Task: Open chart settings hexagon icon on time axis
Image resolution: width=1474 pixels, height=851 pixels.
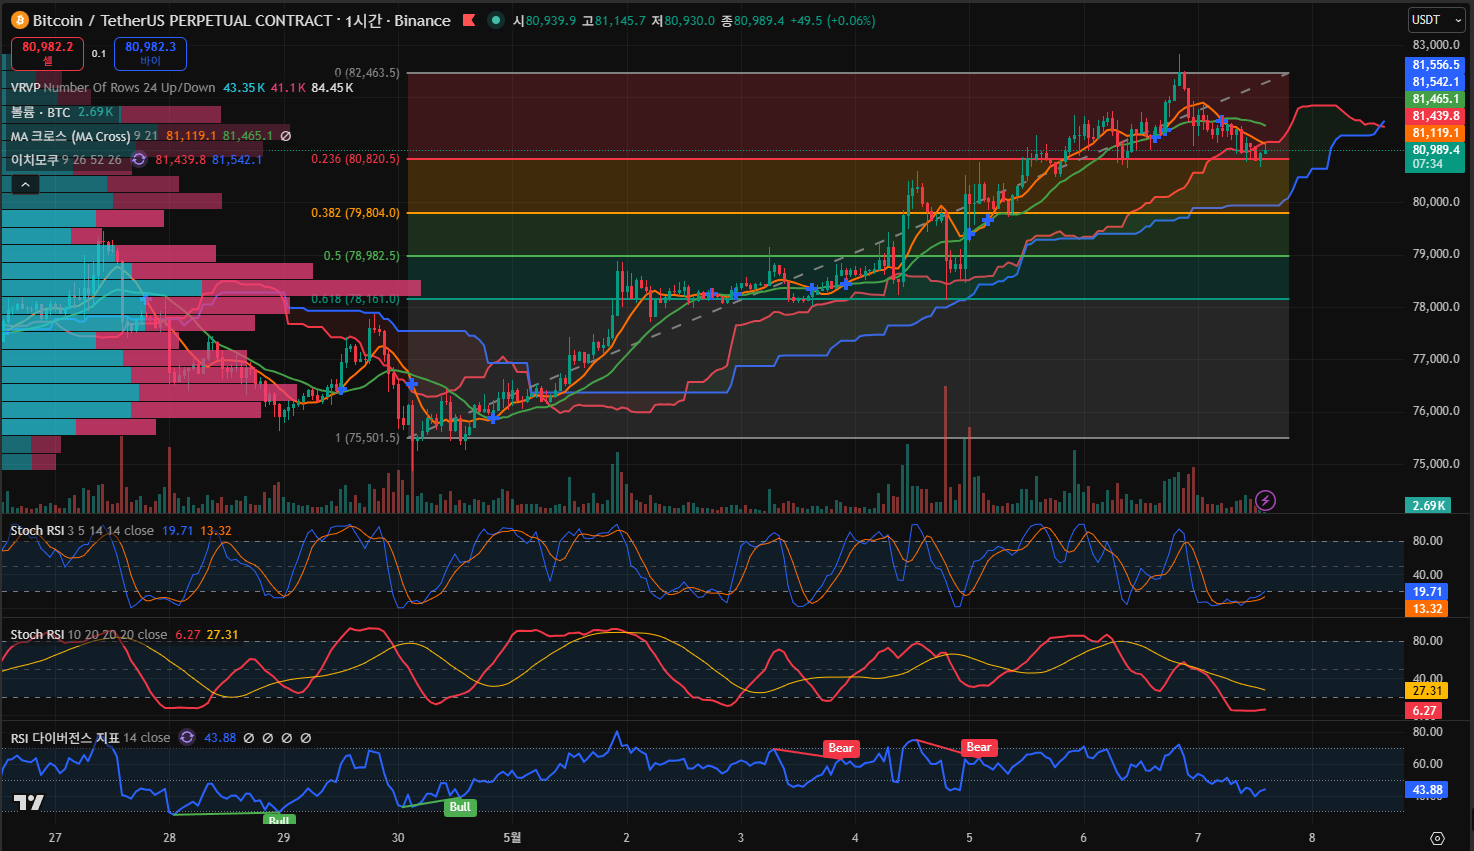Action: pos(1437,838)
